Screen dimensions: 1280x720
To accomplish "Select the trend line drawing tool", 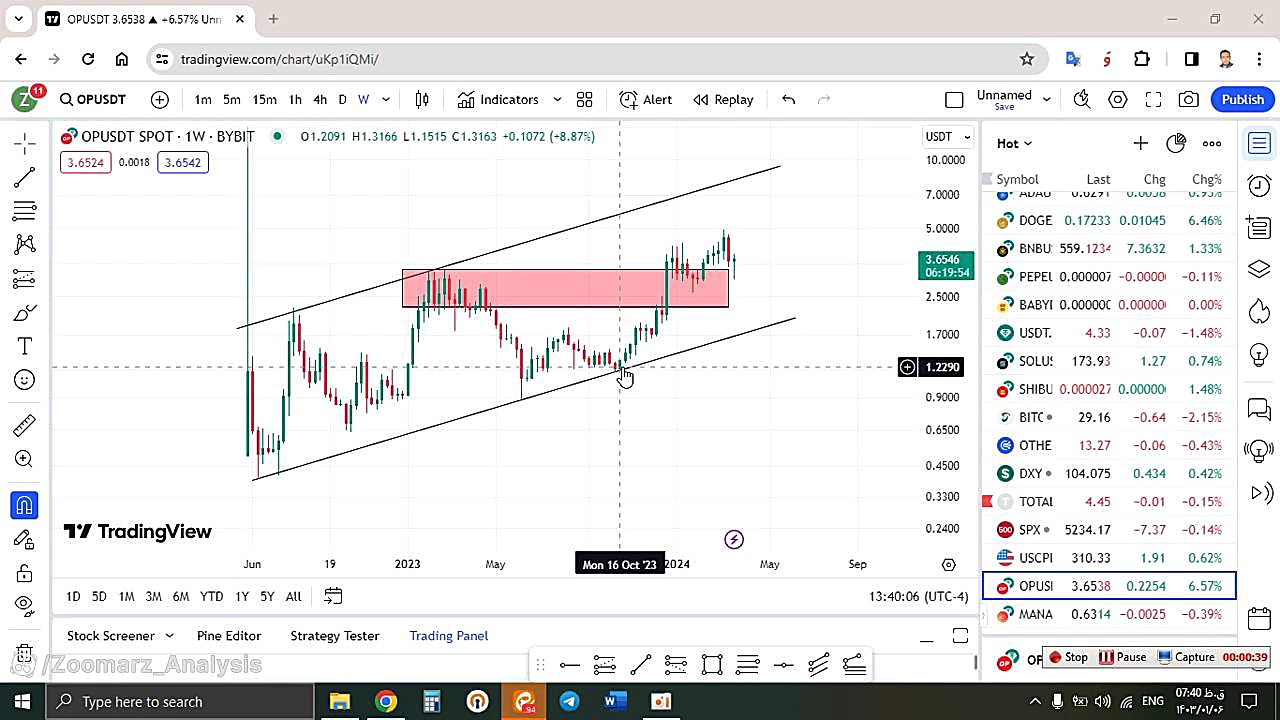I will (x=25, y=177).
